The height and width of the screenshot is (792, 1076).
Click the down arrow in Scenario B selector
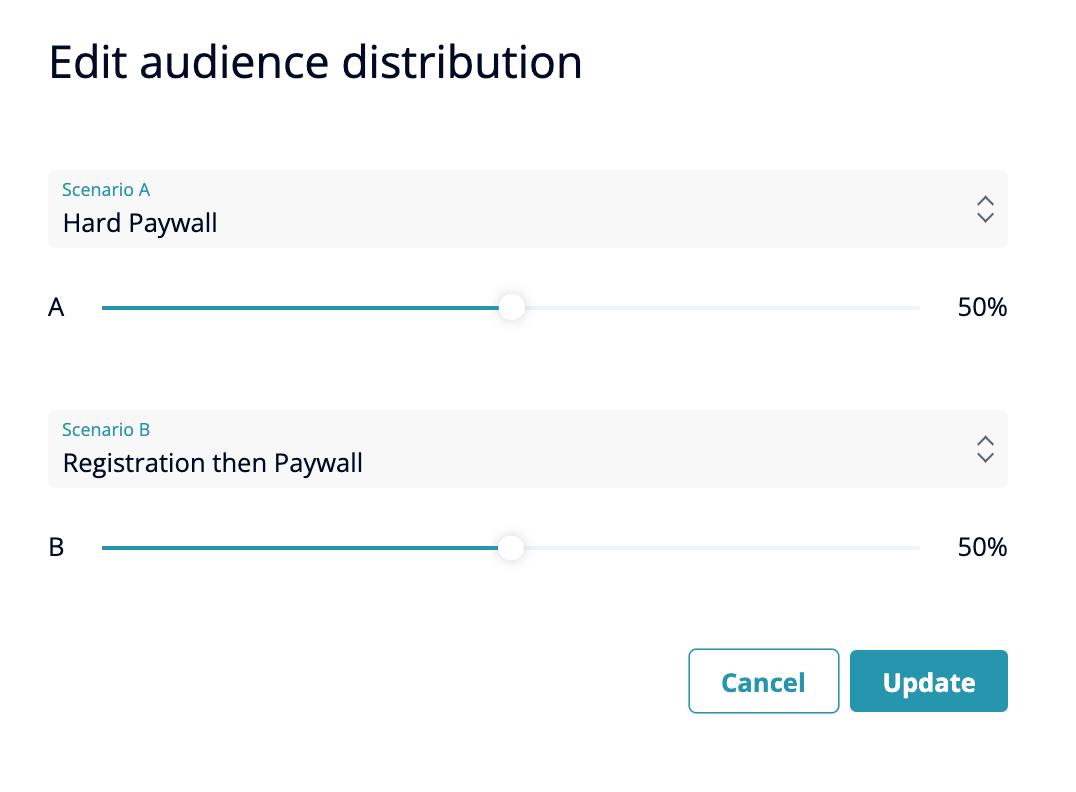click(985, 457)
